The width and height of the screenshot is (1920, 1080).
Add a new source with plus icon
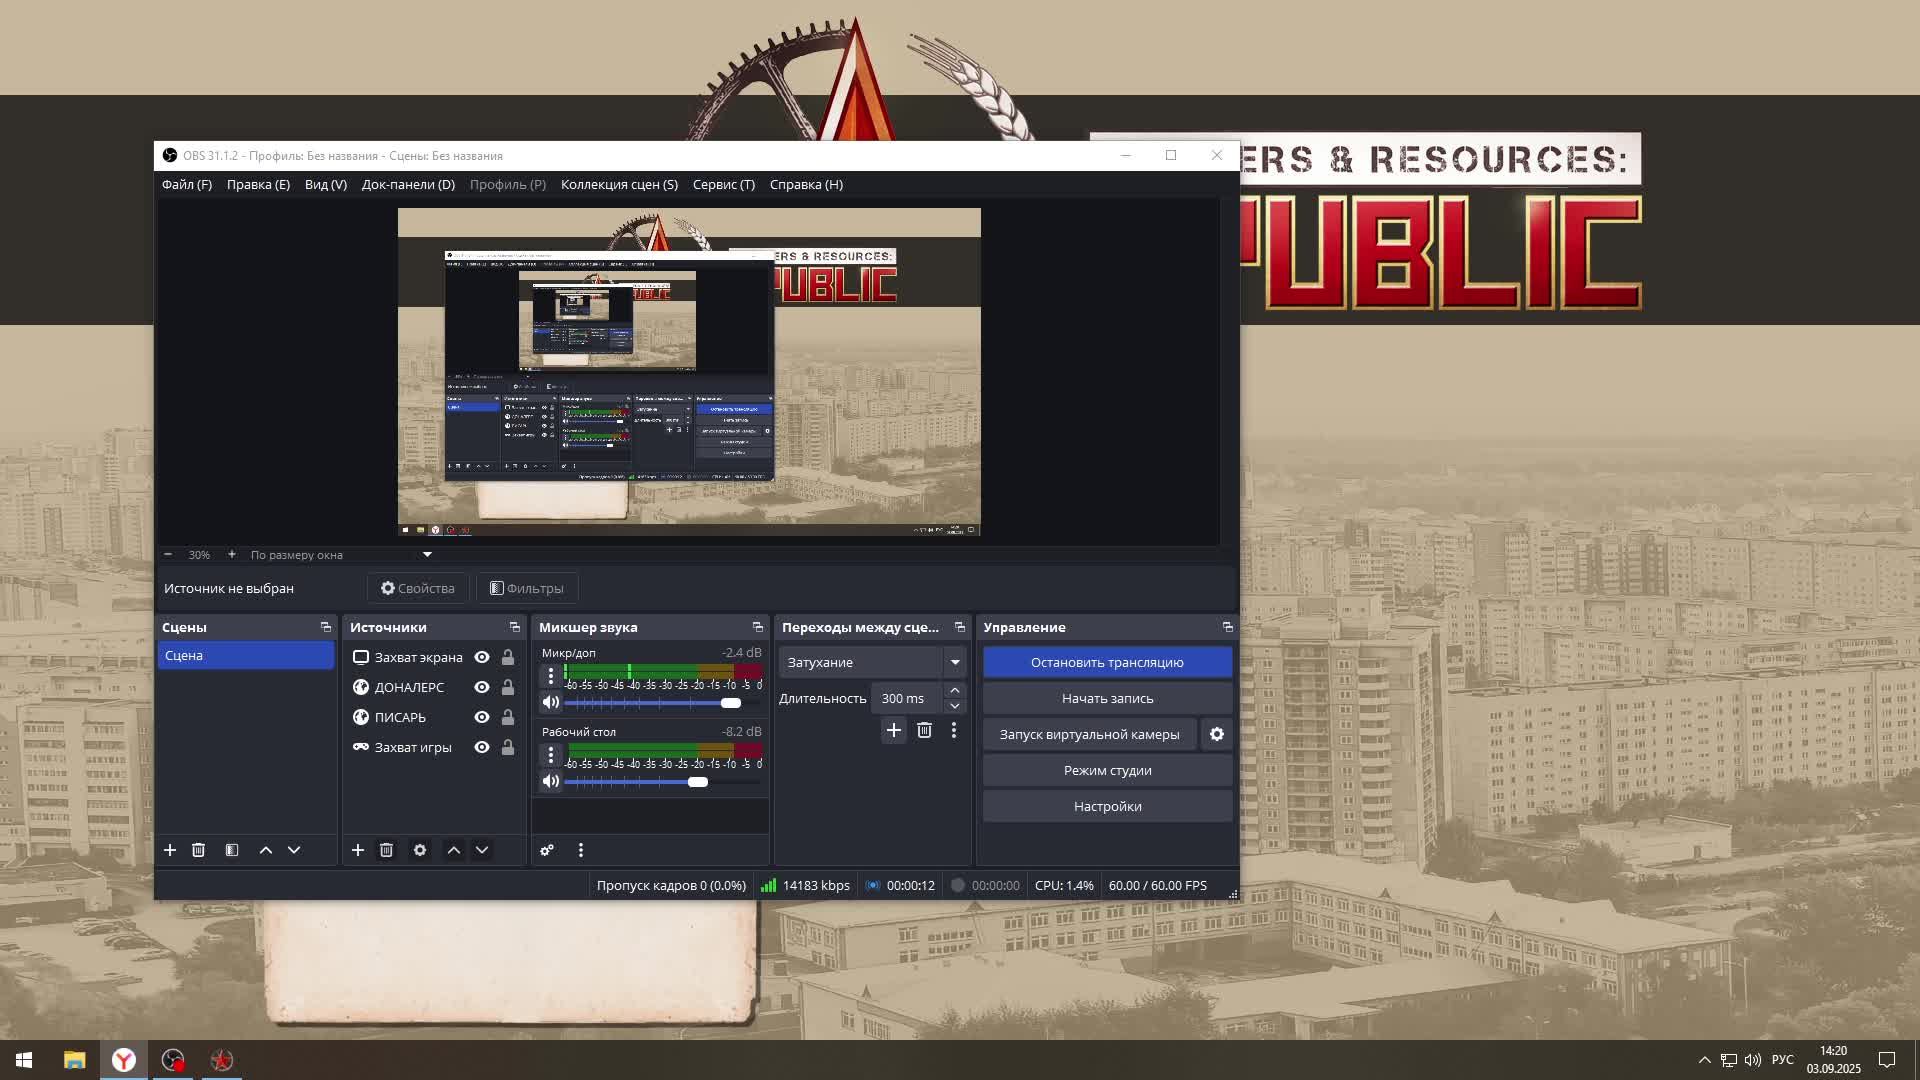[x=357, y=850]
